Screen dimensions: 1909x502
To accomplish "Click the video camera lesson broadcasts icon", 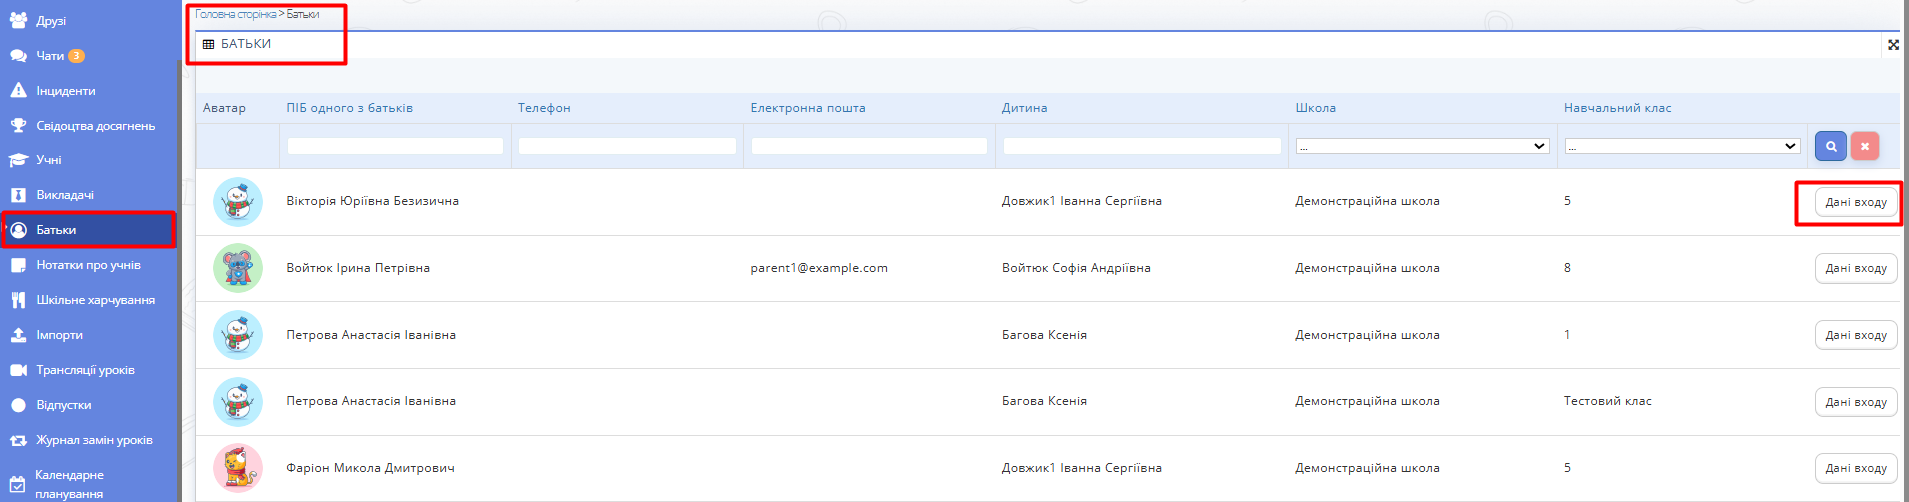I will 18,370.
